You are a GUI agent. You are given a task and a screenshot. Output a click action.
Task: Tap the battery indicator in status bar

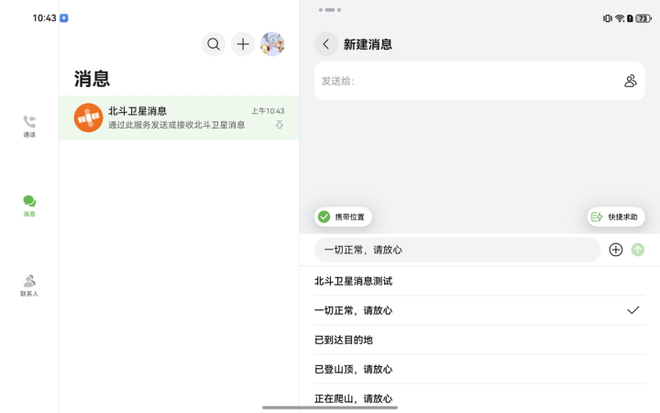tap(643, 18)
